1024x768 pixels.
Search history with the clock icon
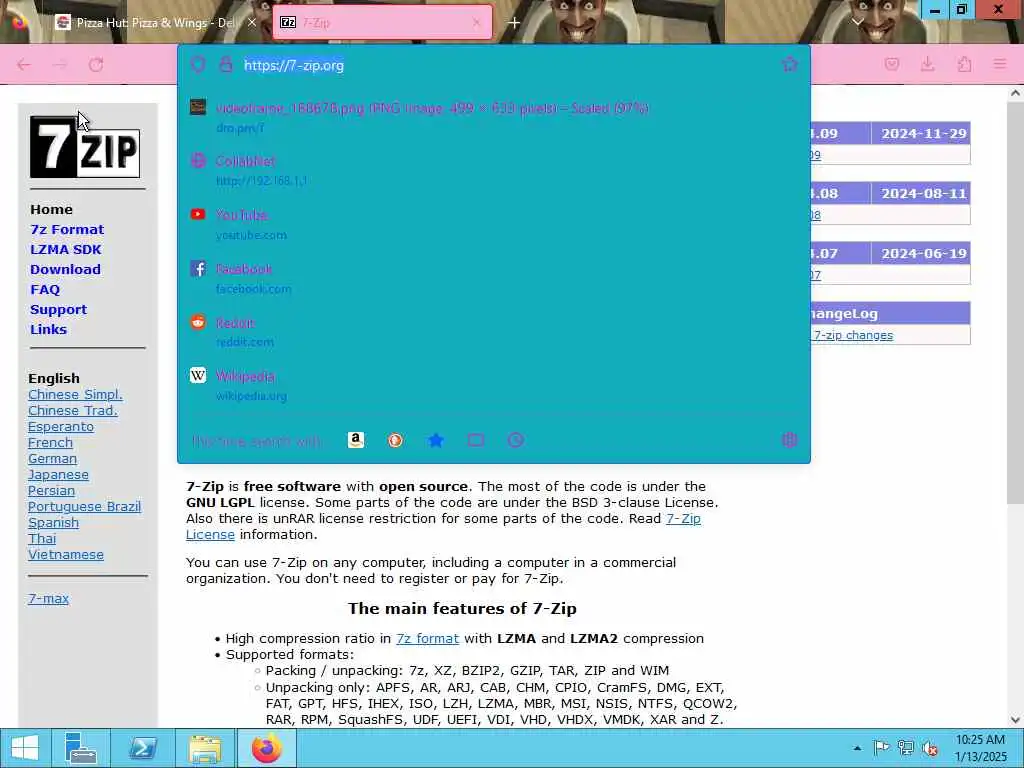click(x=516, y=440)
